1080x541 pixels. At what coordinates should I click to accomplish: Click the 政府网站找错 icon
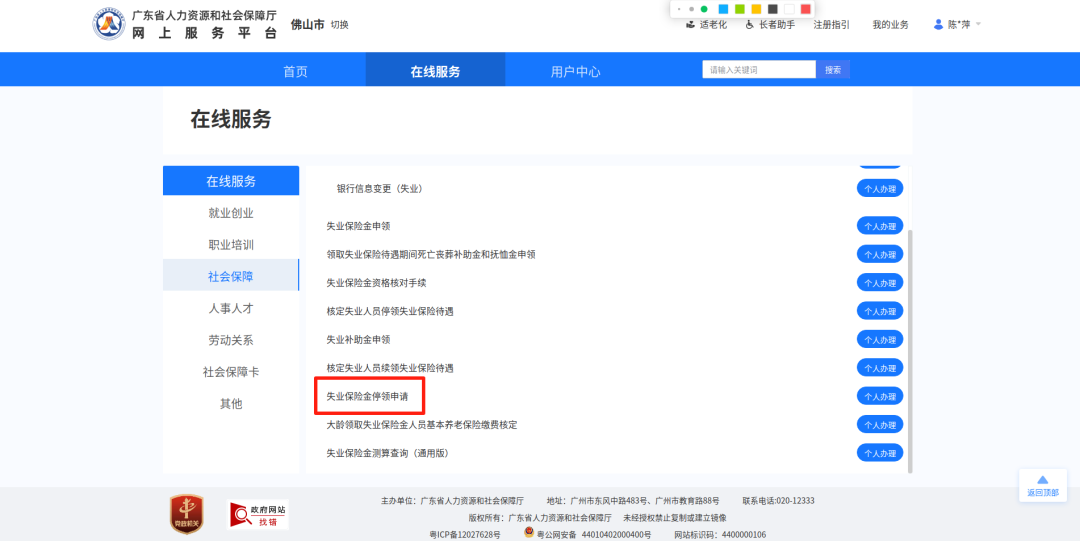pyautogui.click(x=259, y=515)
